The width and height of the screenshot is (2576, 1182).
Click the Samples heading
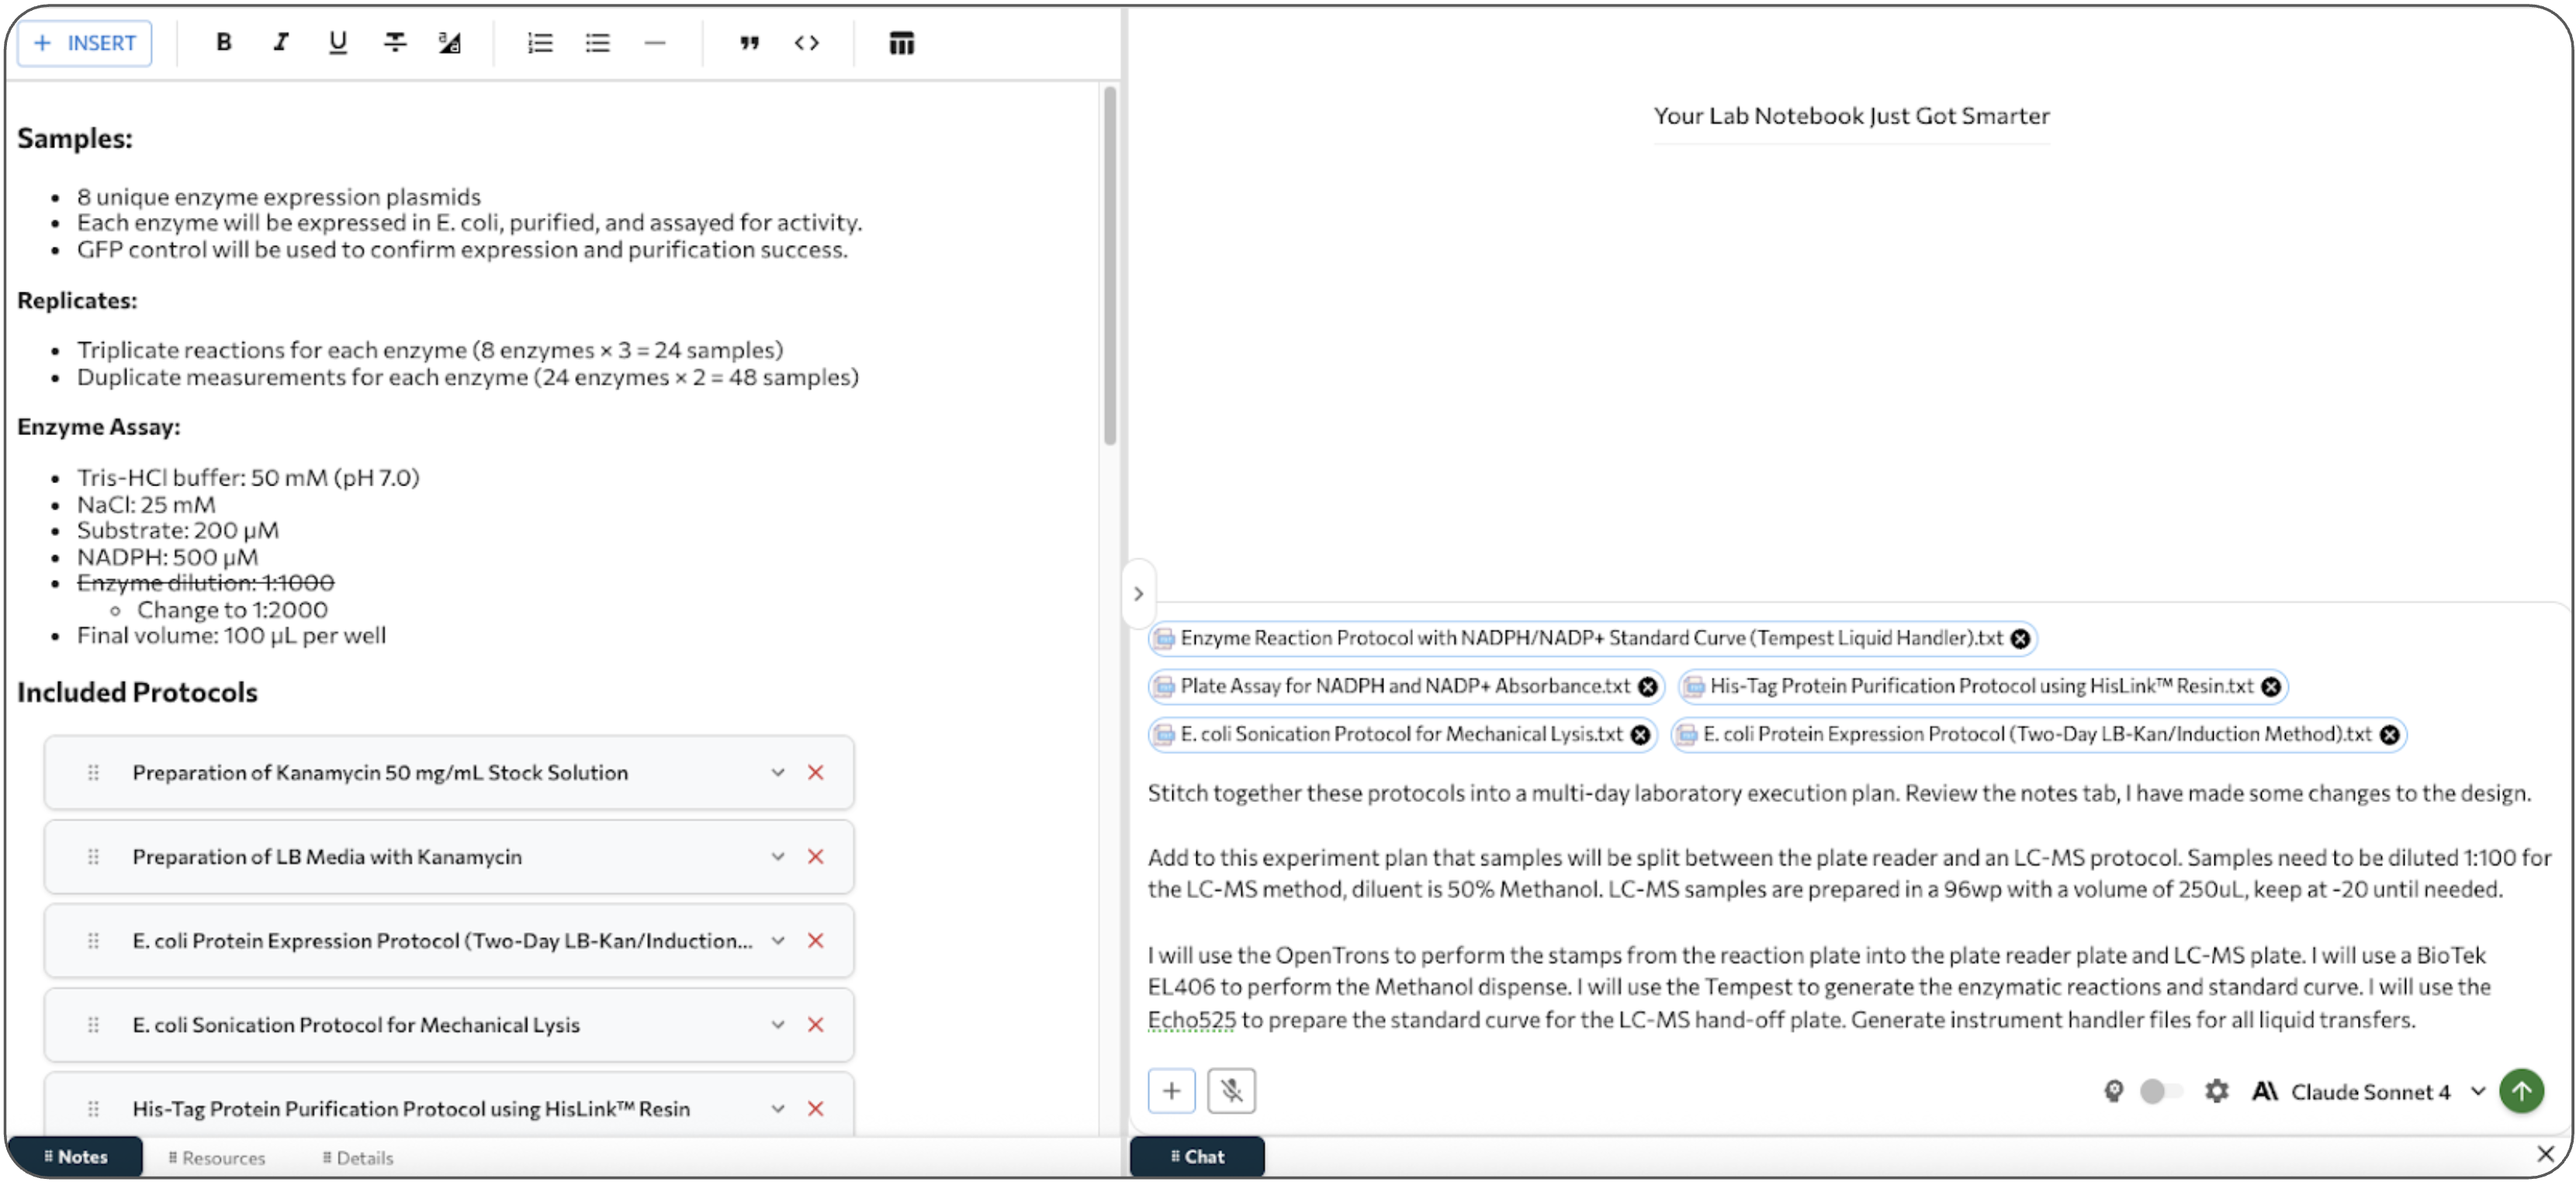tap(75, 138)
